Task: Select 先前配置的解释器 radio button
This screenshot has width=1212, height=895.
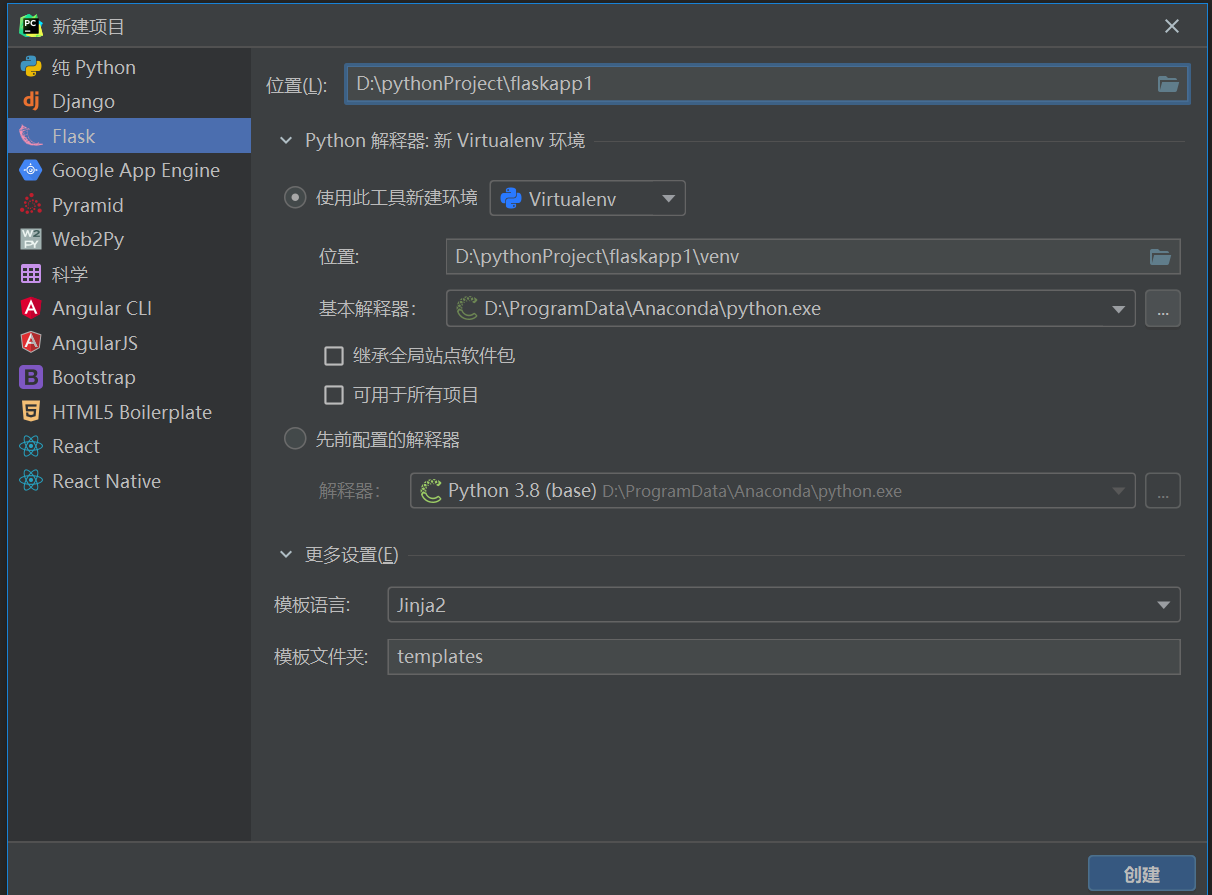Action: [x=295, y=439]
